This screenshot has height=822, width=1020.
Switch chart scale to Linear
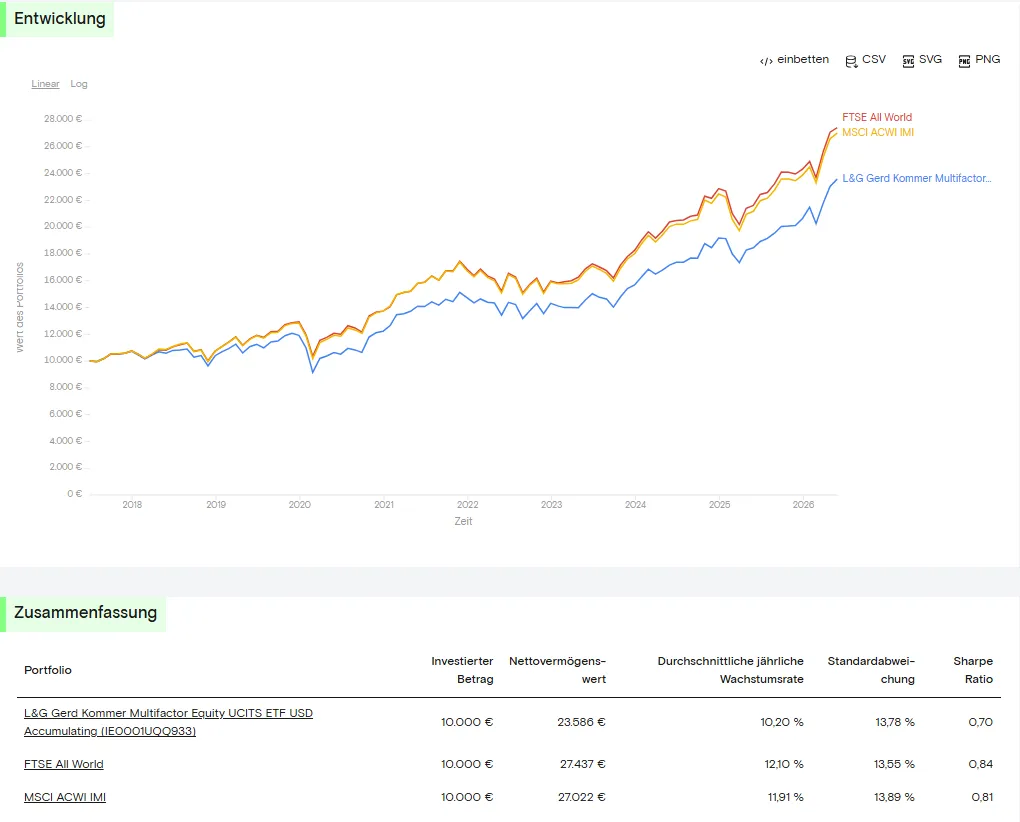click(x=46, y=84)
